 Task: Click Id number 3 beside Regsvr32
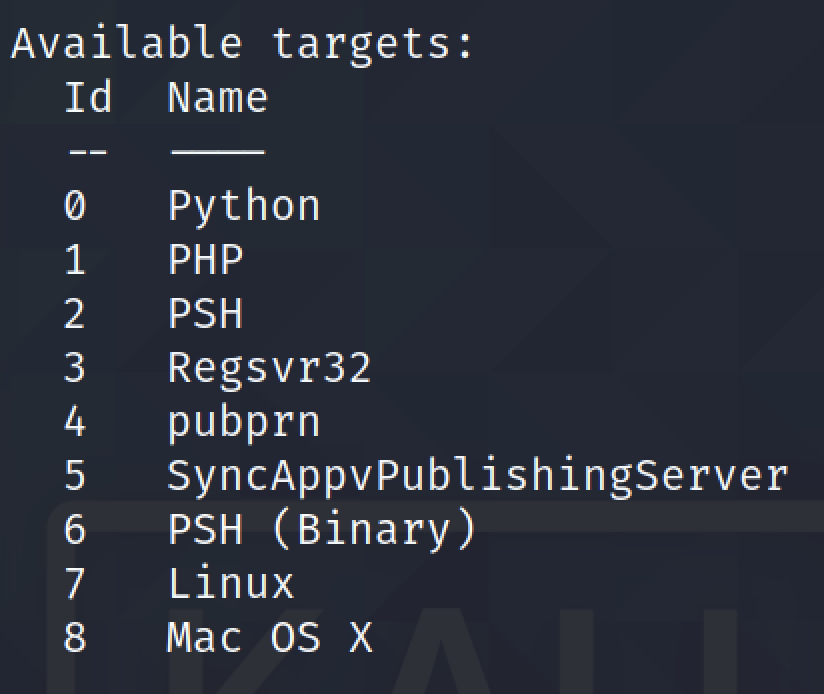point(75,368)
